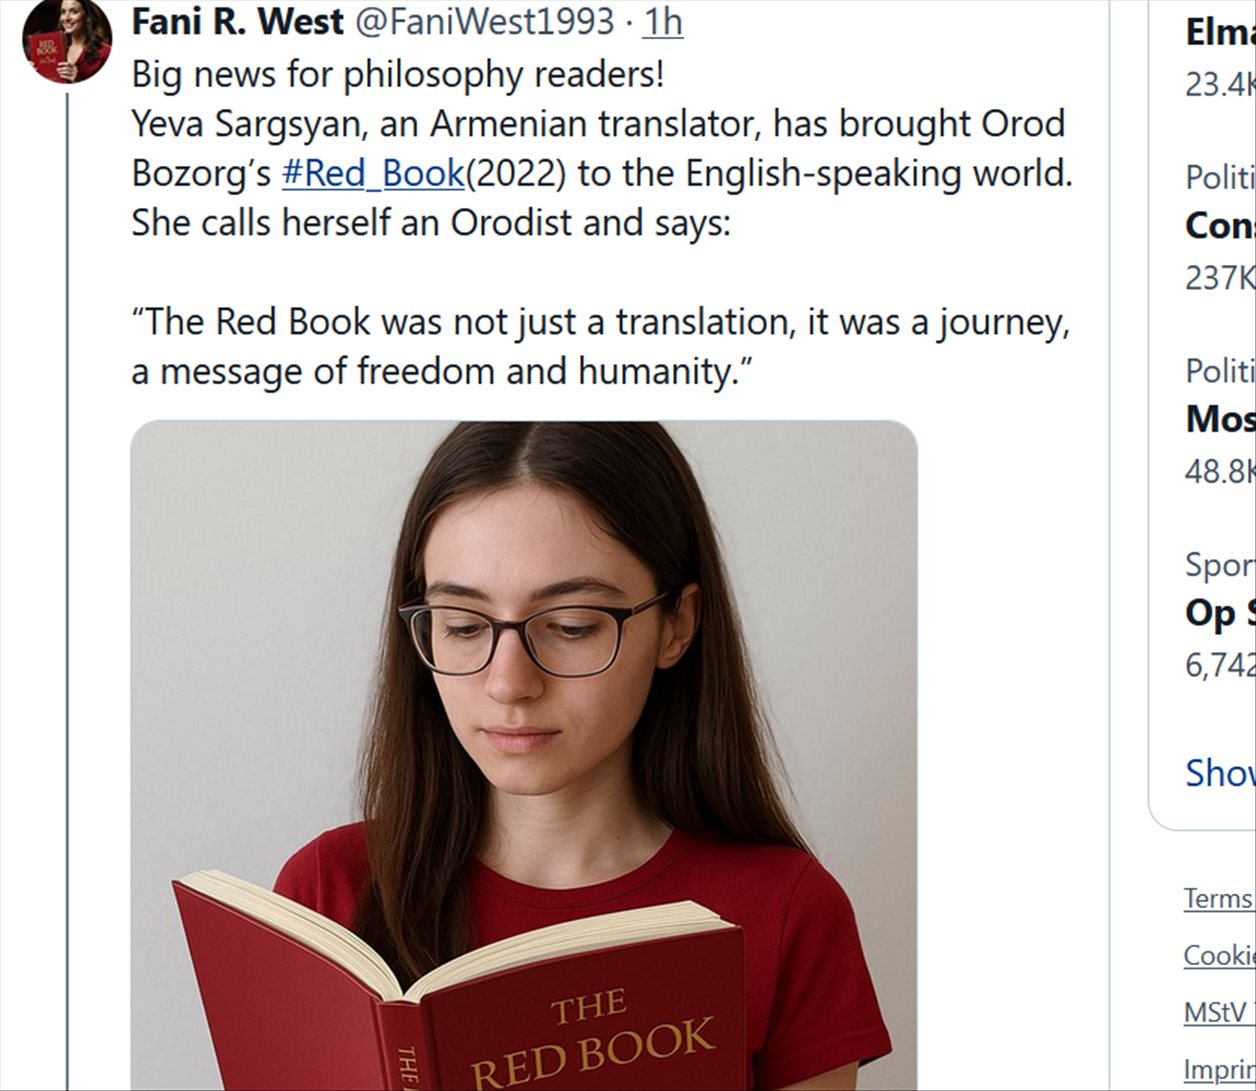The image size is (1256, 1091).
Task: Open the trending topic starting with Elma
Action: [1219, 33]
